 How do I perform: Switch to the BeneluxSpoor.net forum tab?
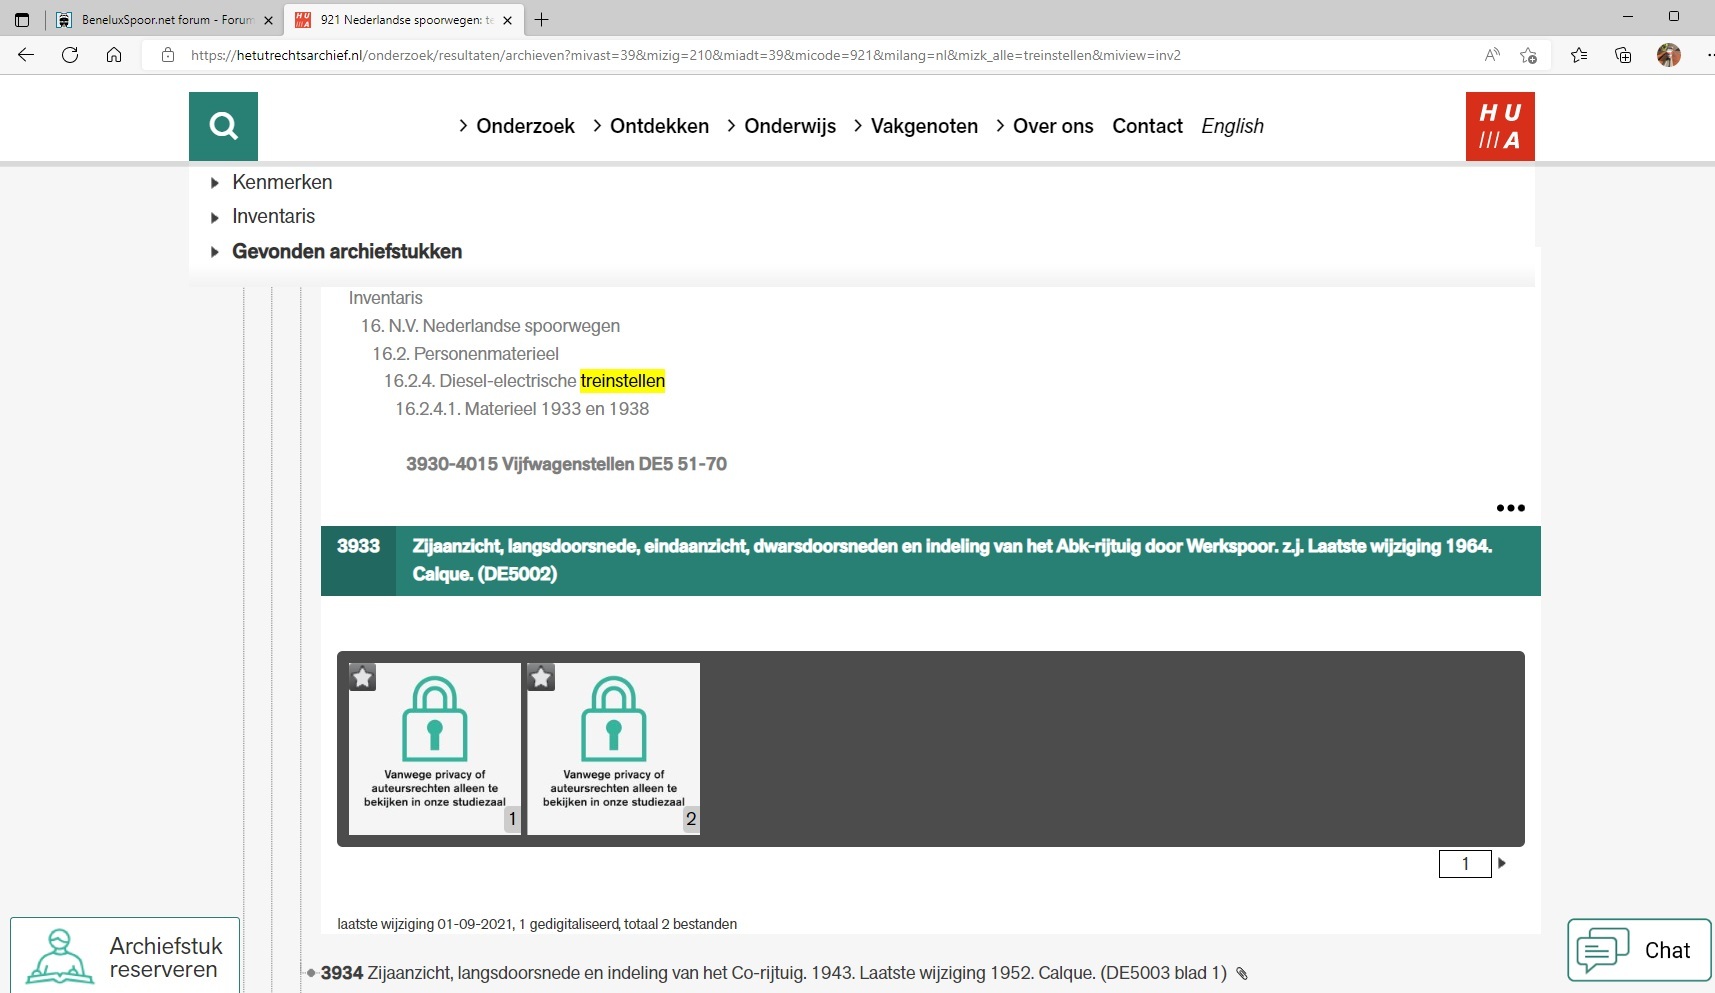click(x=165, y=20)
